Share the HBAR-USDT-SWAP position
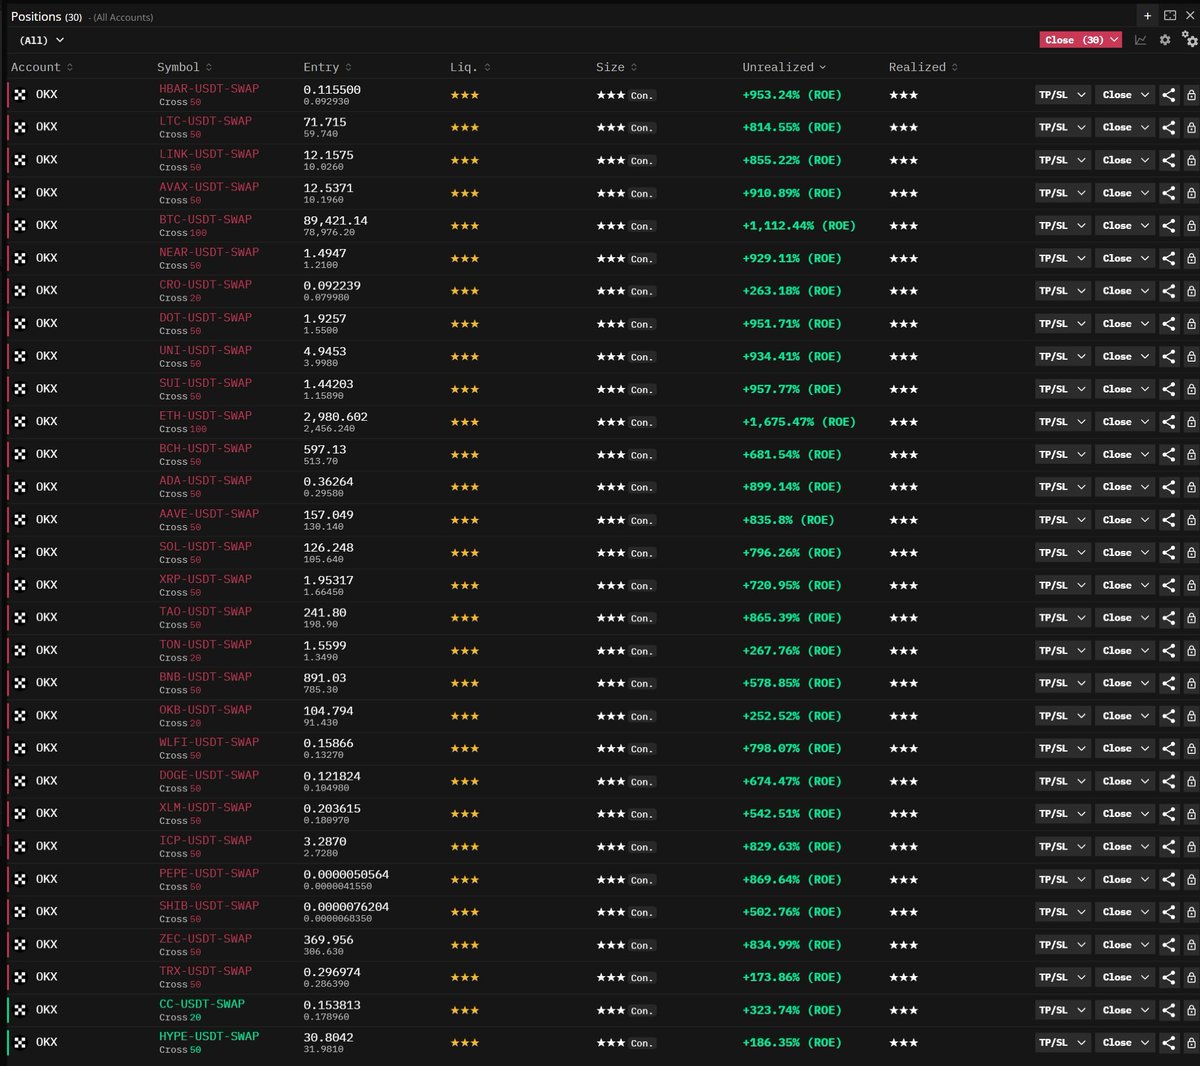 (1168, 95)
